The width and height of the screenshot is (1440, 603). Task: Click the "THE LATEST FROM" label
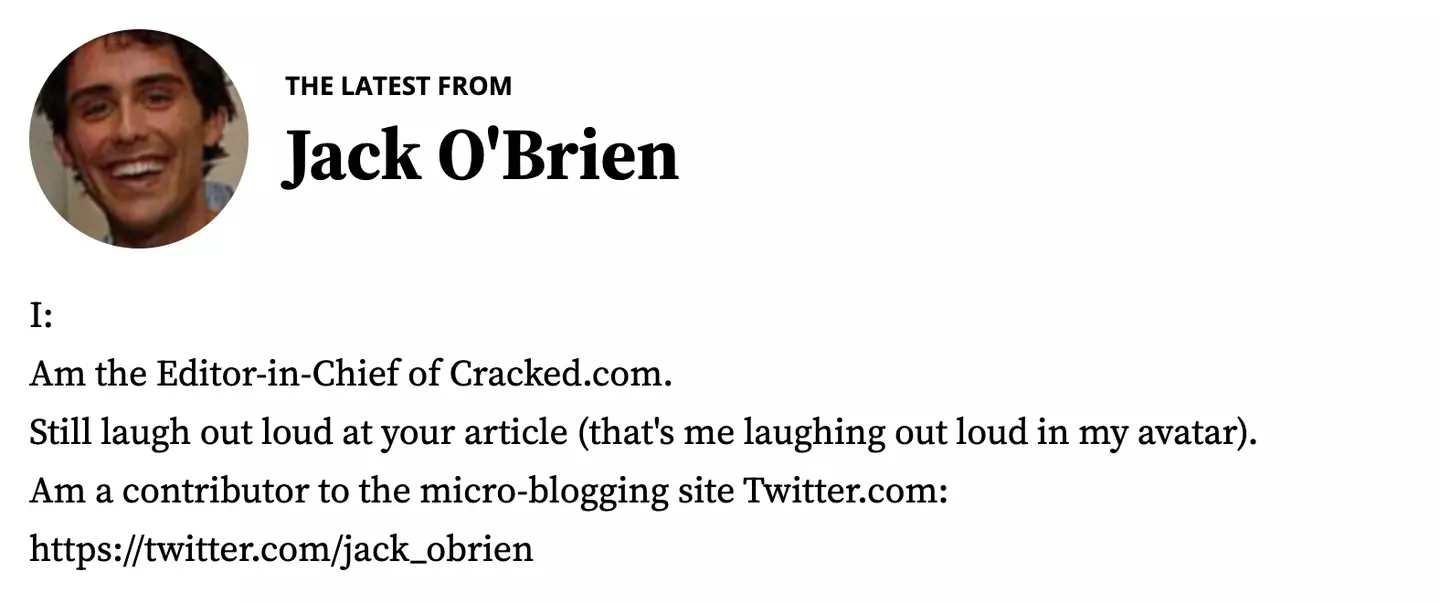[x=398, y=87]
